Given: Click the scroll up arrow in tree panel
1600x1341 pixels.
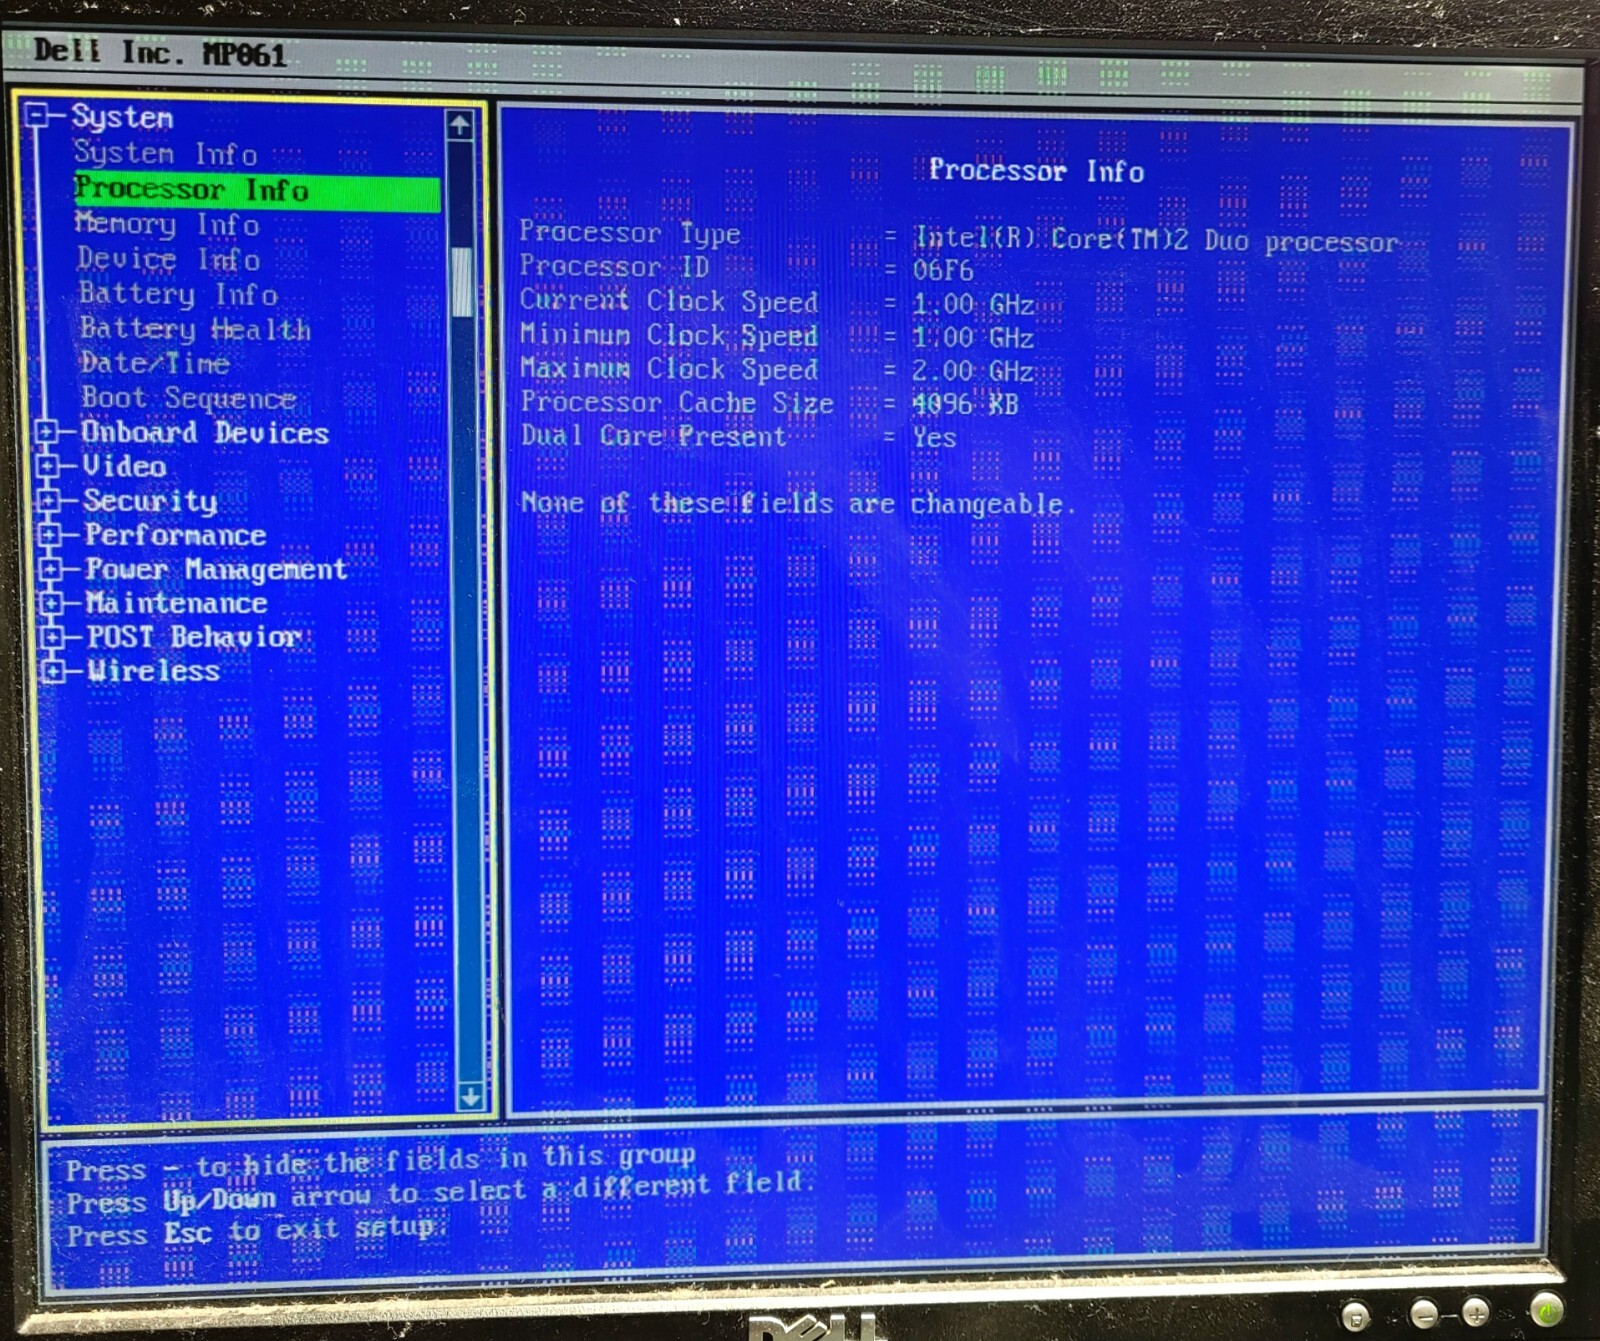Looking at the screenshot, I should [460, 125].
